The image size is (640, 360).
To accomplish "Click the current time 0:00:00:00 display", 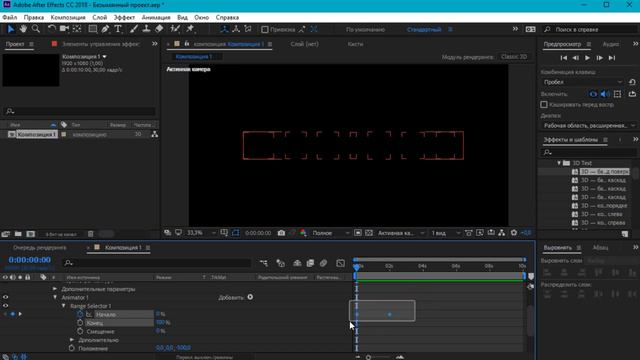I will coord(30,260).
